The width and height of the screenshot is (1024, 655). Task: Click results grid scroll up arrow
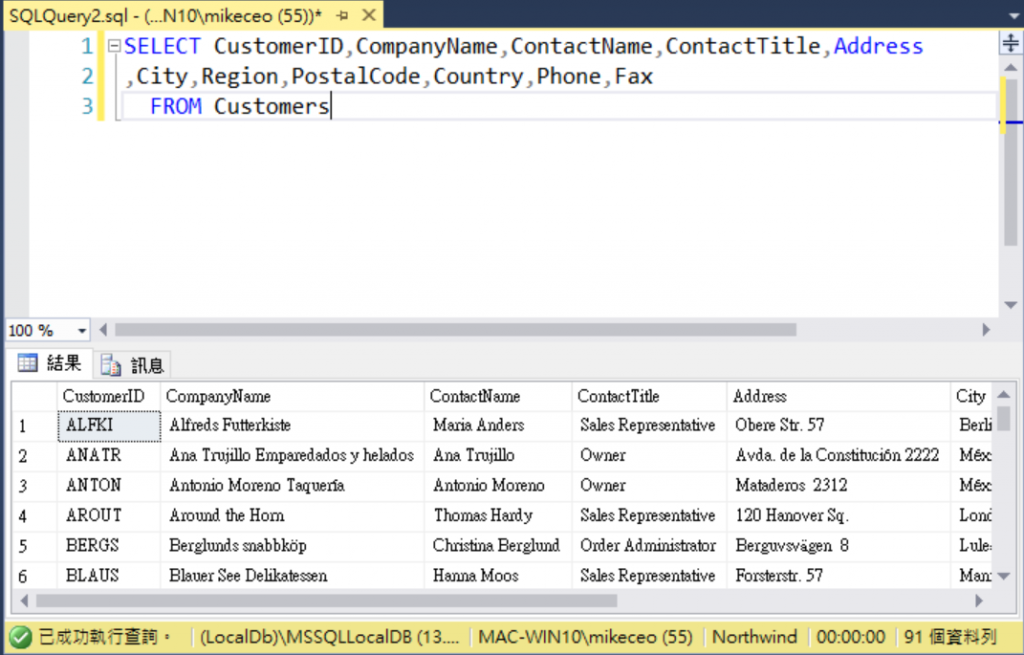[1004, 394]
